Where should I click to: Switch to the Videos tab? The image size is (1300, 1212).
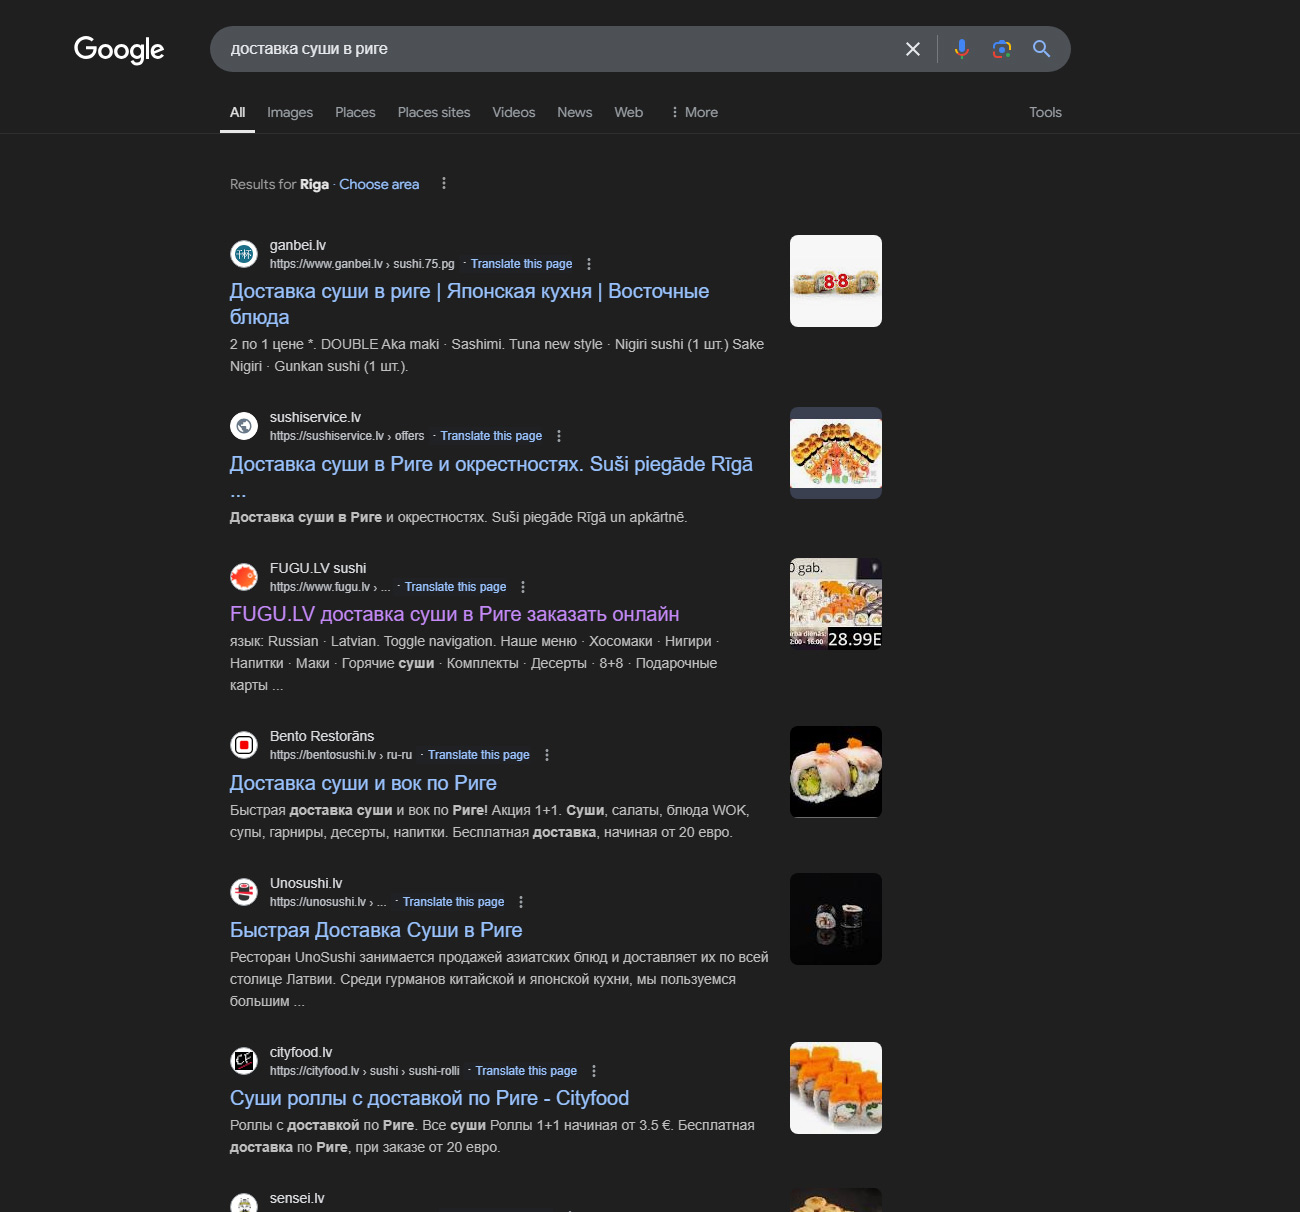point(514,112)
